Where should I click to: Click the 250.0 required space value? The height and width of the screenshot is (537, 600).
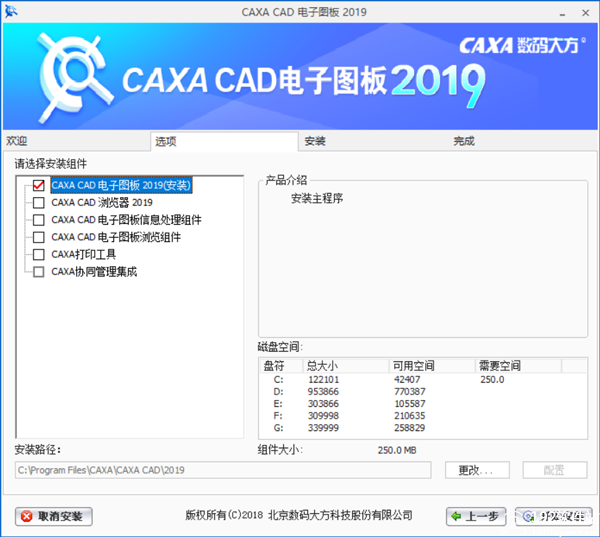492,380
